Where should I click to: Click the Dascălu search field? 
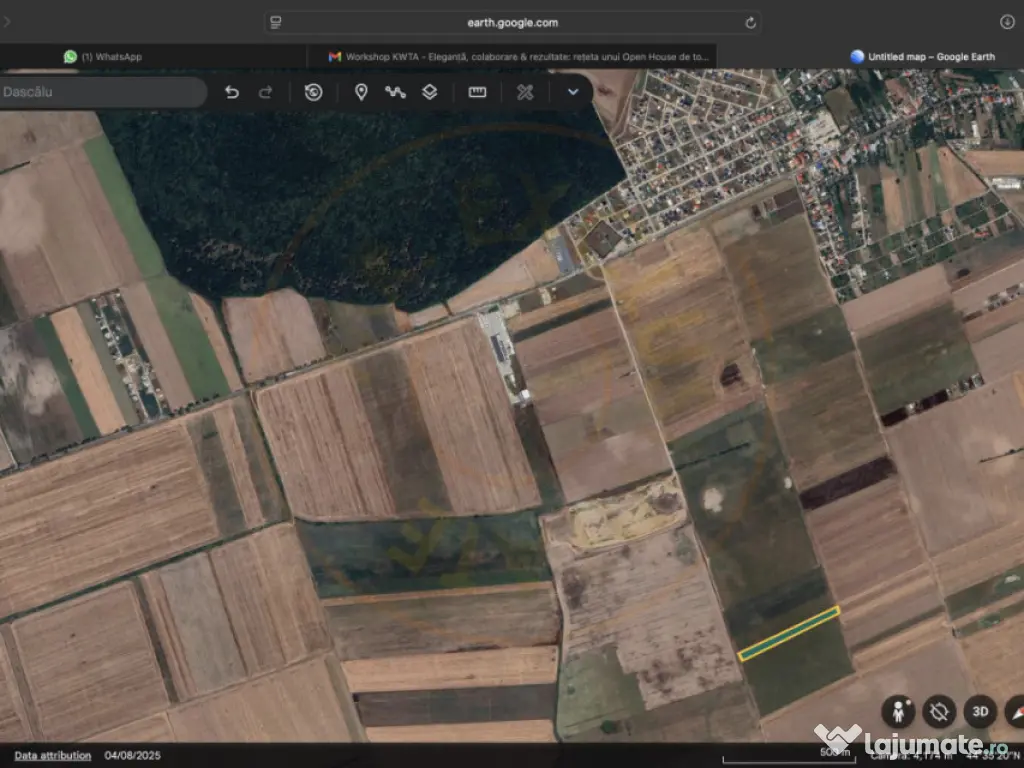click(100, 92)
